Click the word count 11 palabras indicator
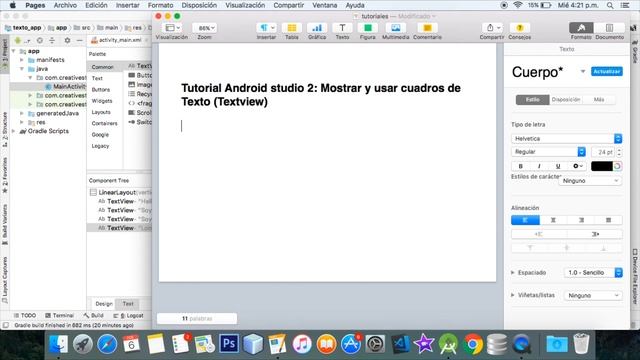The image size is (640, 360). (x=197, y=318)
